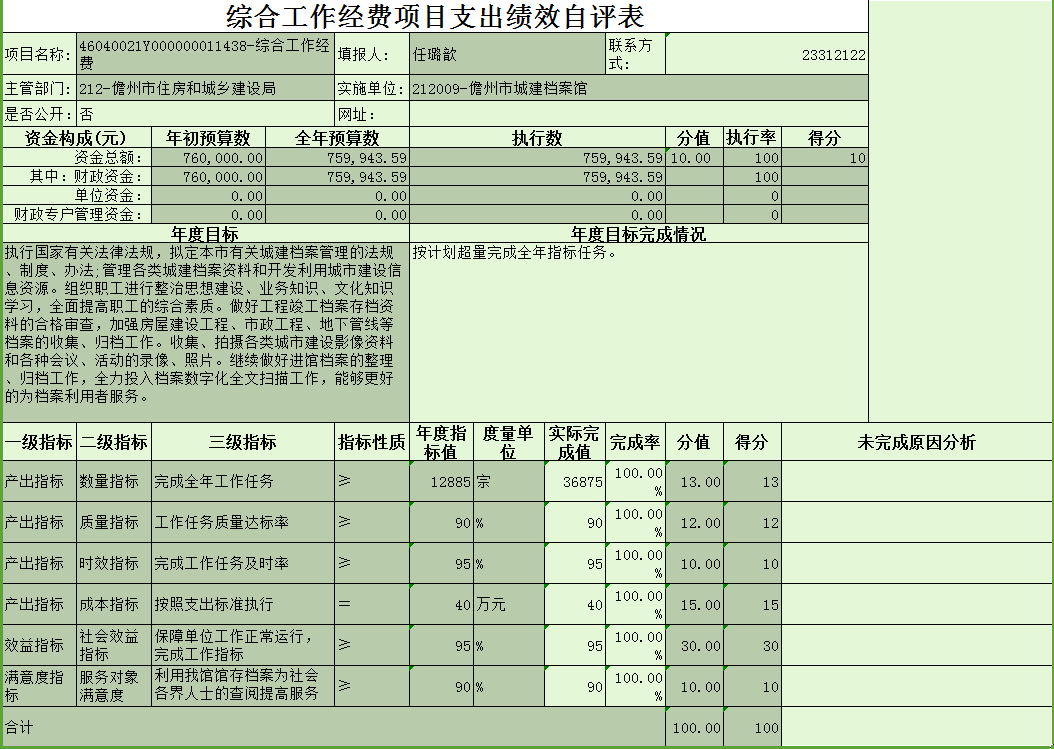The image size is (1054, 749).
Task: Click the 度量单位 column header
Action: pos(508,442)
